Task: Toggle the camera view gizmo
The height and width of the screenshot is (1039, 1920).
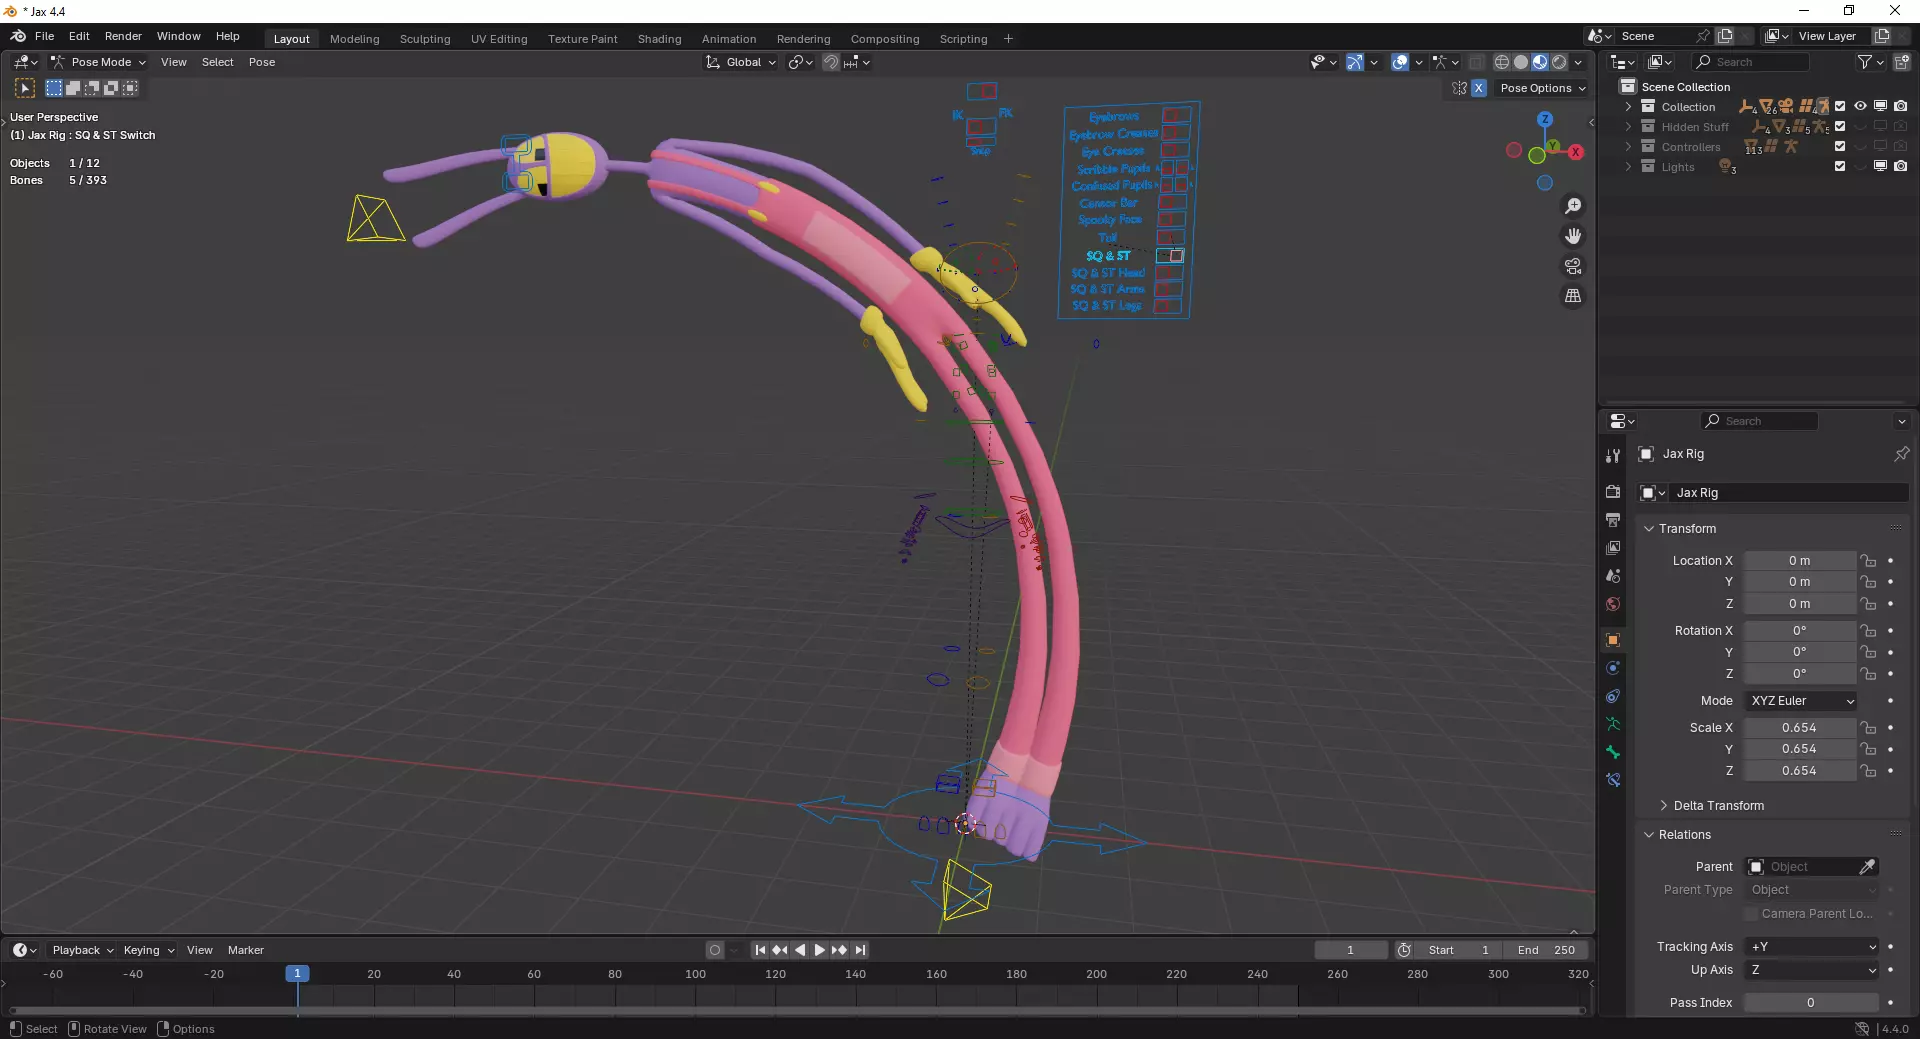Action: tap(1573, 266)
